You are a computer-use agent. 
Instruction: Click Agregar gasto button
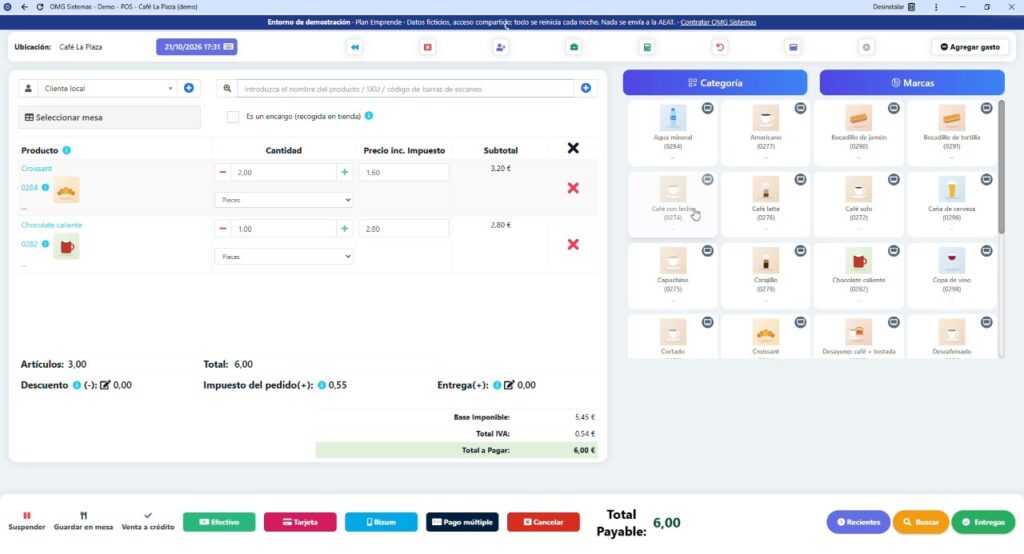click(970, 47)
